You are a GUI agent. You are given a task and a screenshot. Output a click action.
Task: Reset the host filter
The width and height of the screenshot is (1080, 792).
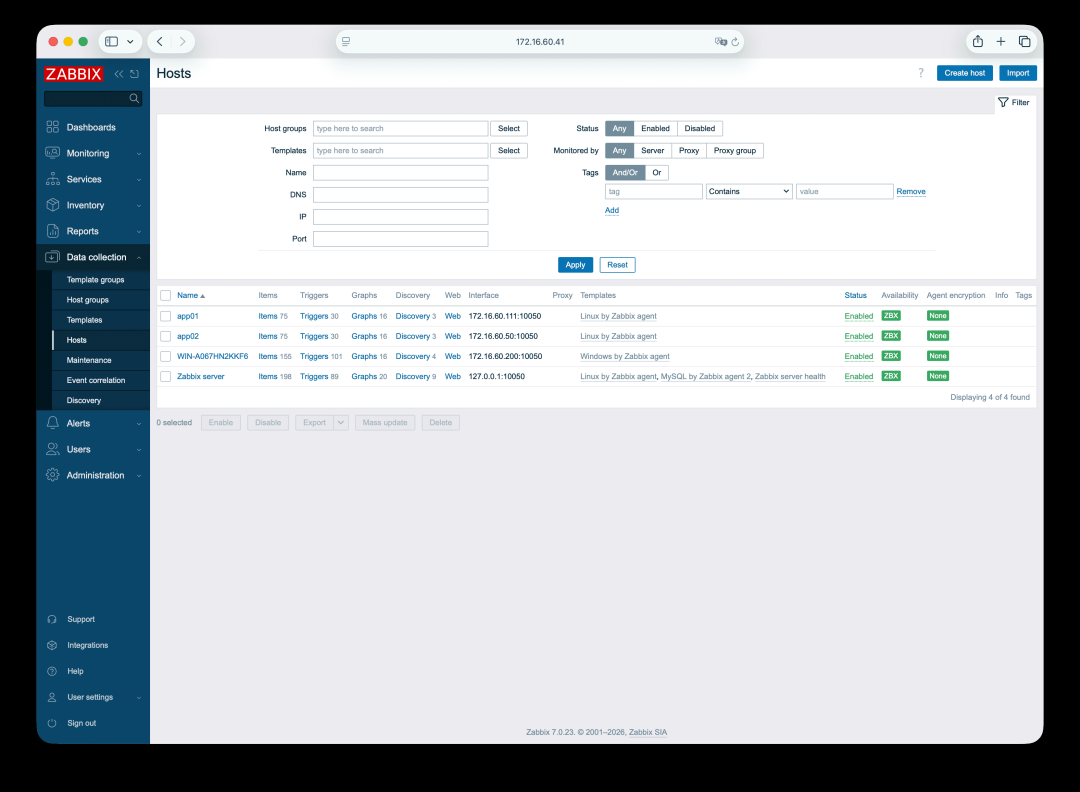click(617, 265)
